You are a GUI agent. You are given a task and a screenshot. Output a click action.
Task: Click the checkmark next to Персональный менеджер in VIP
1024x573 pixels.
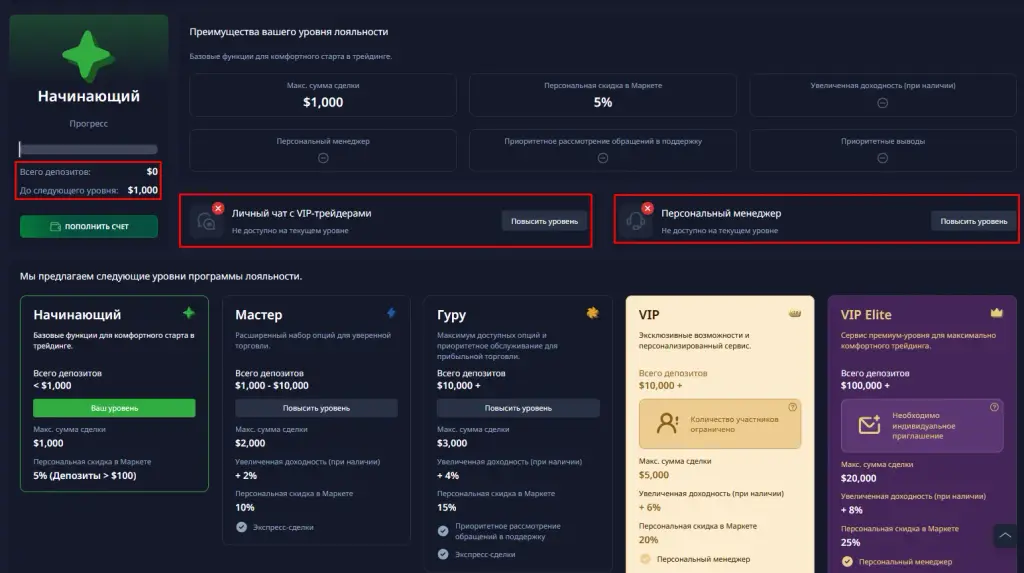pos(645,559)
